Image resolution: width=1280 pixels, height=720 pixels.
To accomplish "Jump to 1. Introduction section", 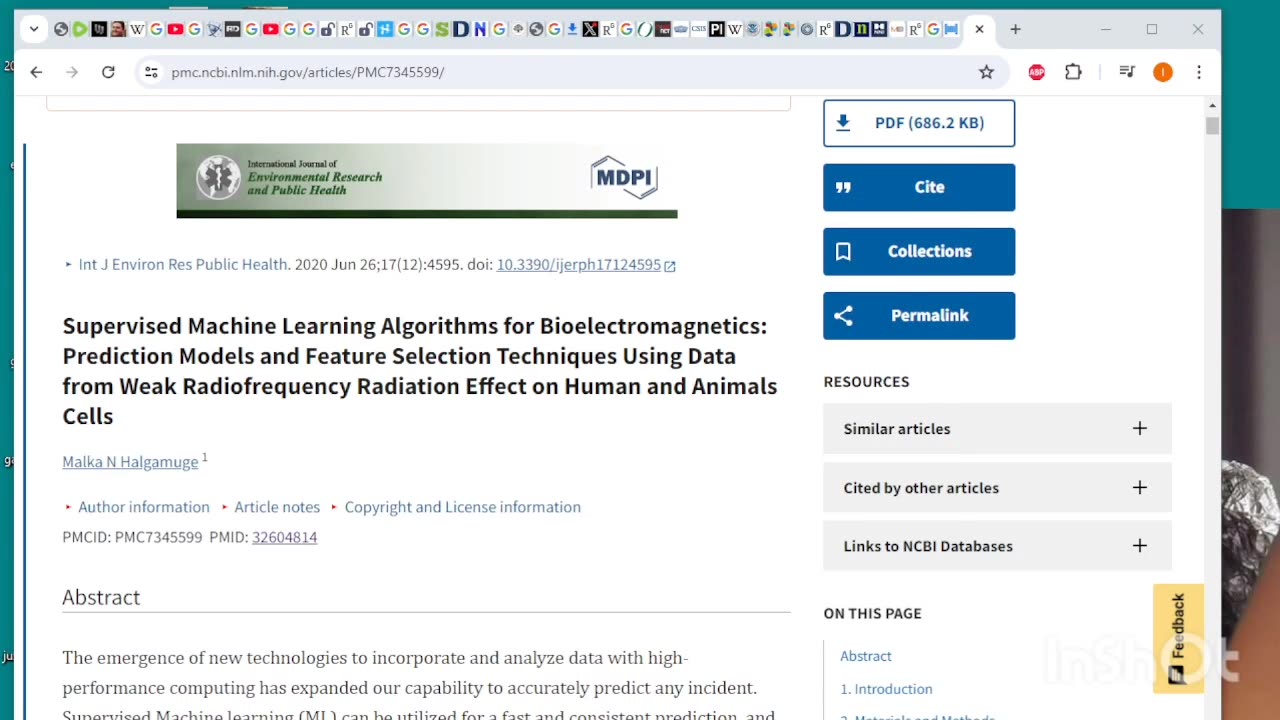I will [x=886, y=689].
